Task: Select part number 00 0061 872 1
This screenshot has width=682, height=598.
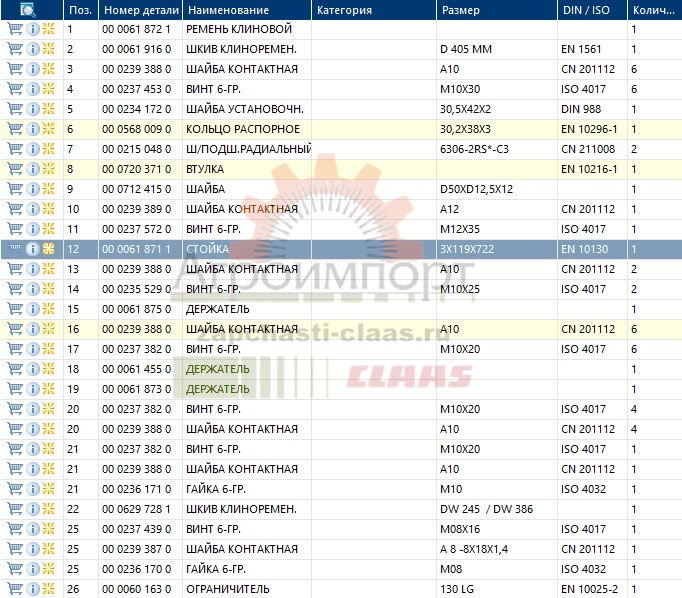Action: point(137,29)
